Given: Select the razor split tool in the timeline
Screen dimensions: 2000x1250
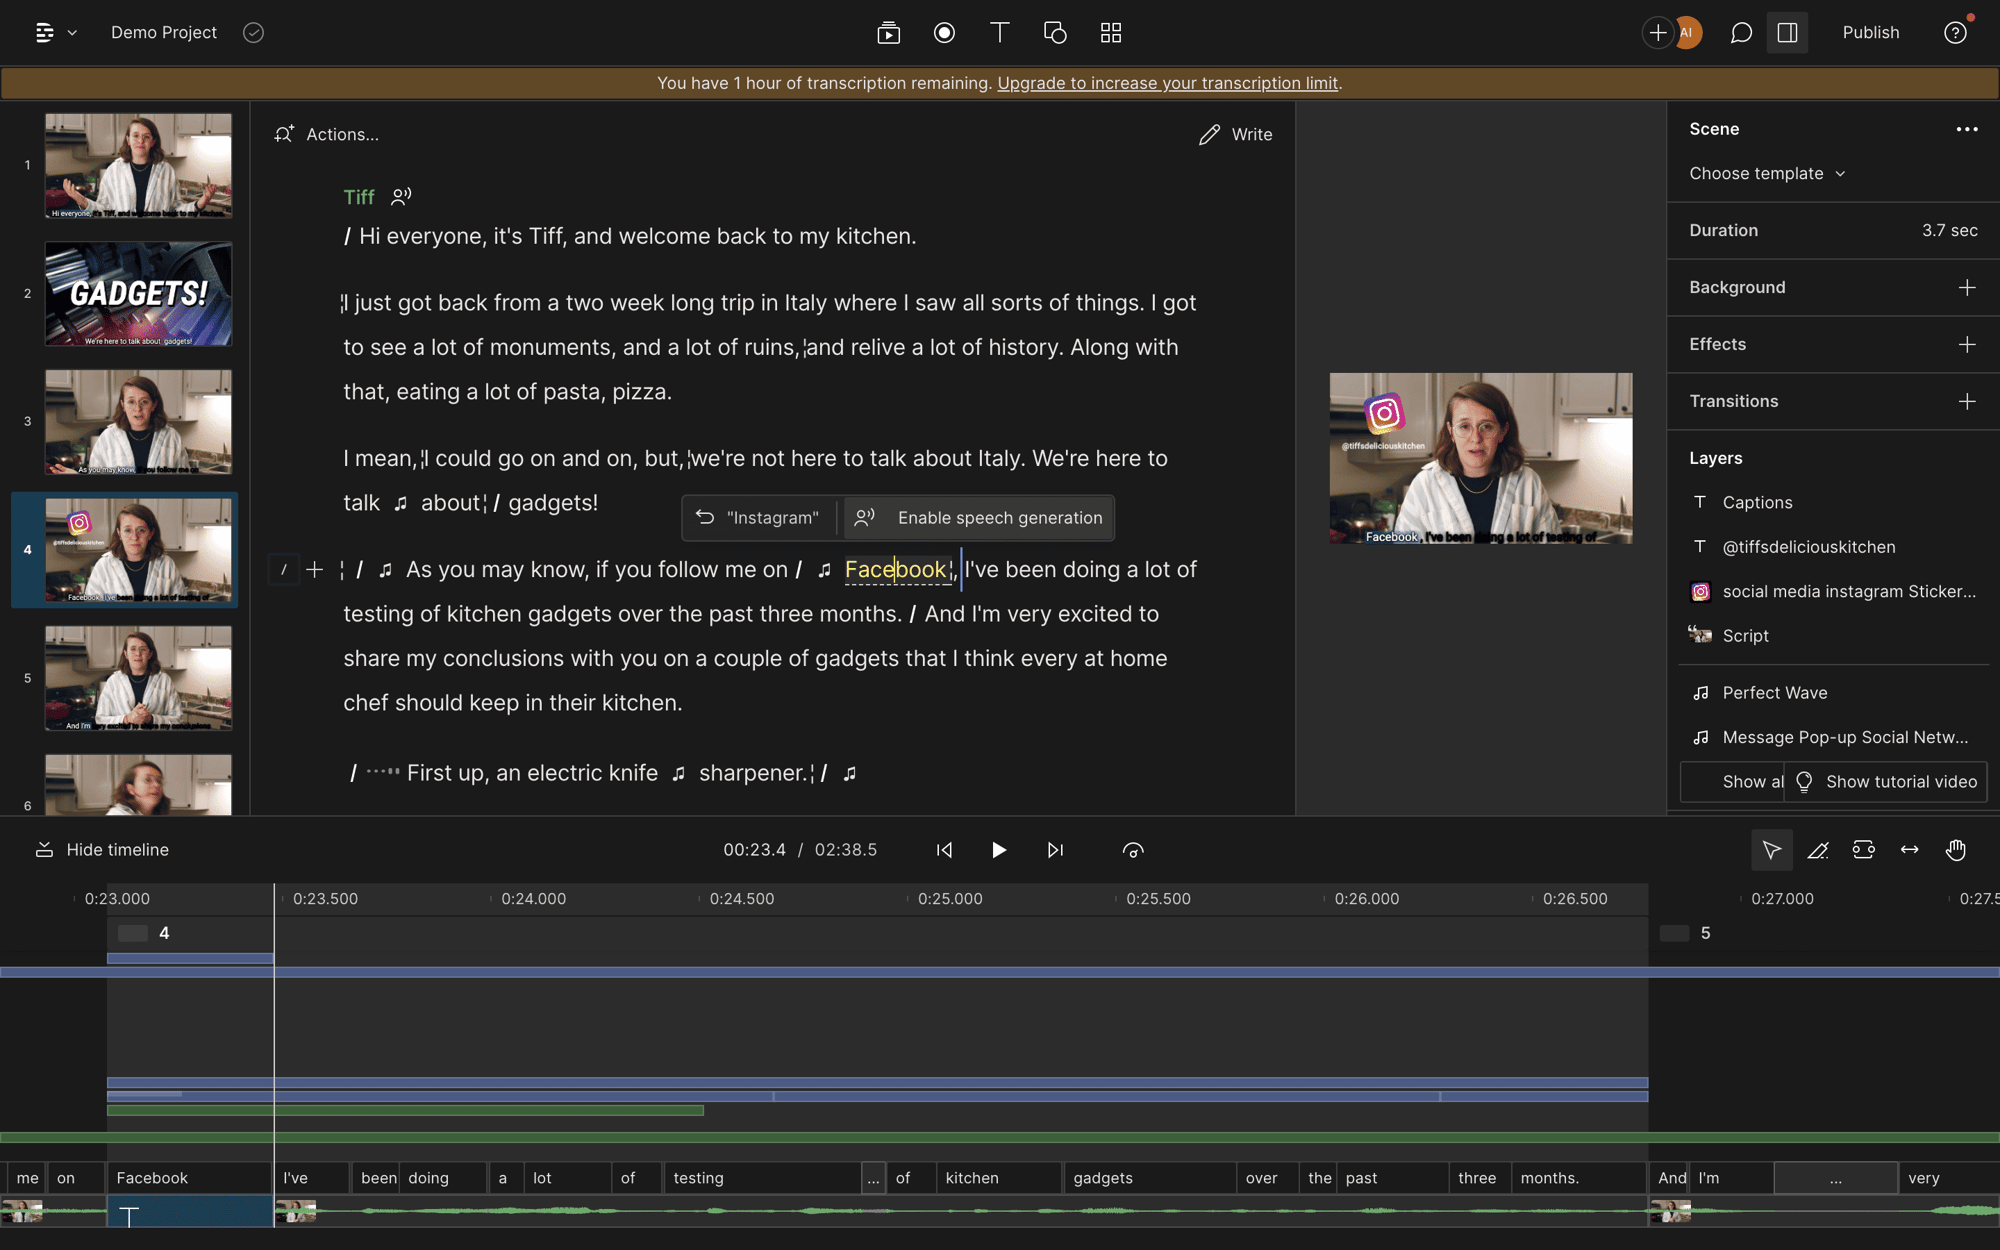Looking at the screenshot, I should [x=1818, y=849].
